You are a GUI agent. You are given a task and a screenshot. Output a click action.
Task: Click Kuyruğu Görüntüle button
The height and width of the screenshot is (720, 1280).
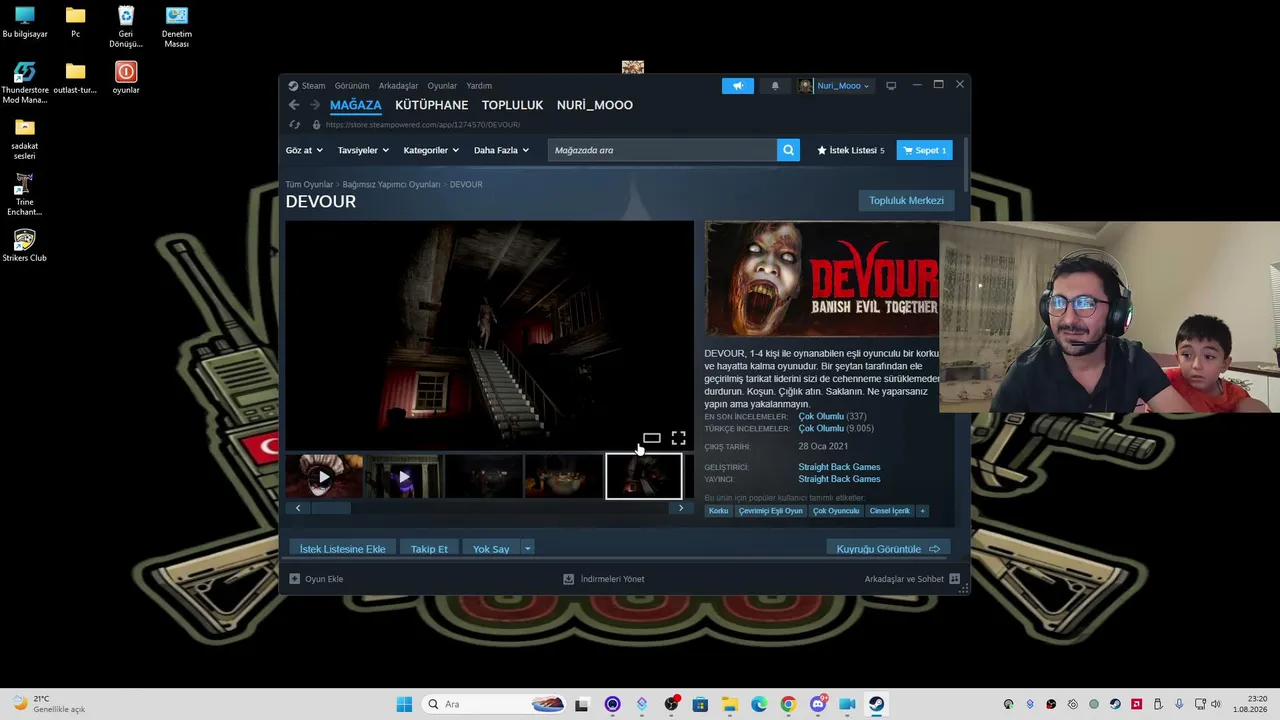click(889, 549)
